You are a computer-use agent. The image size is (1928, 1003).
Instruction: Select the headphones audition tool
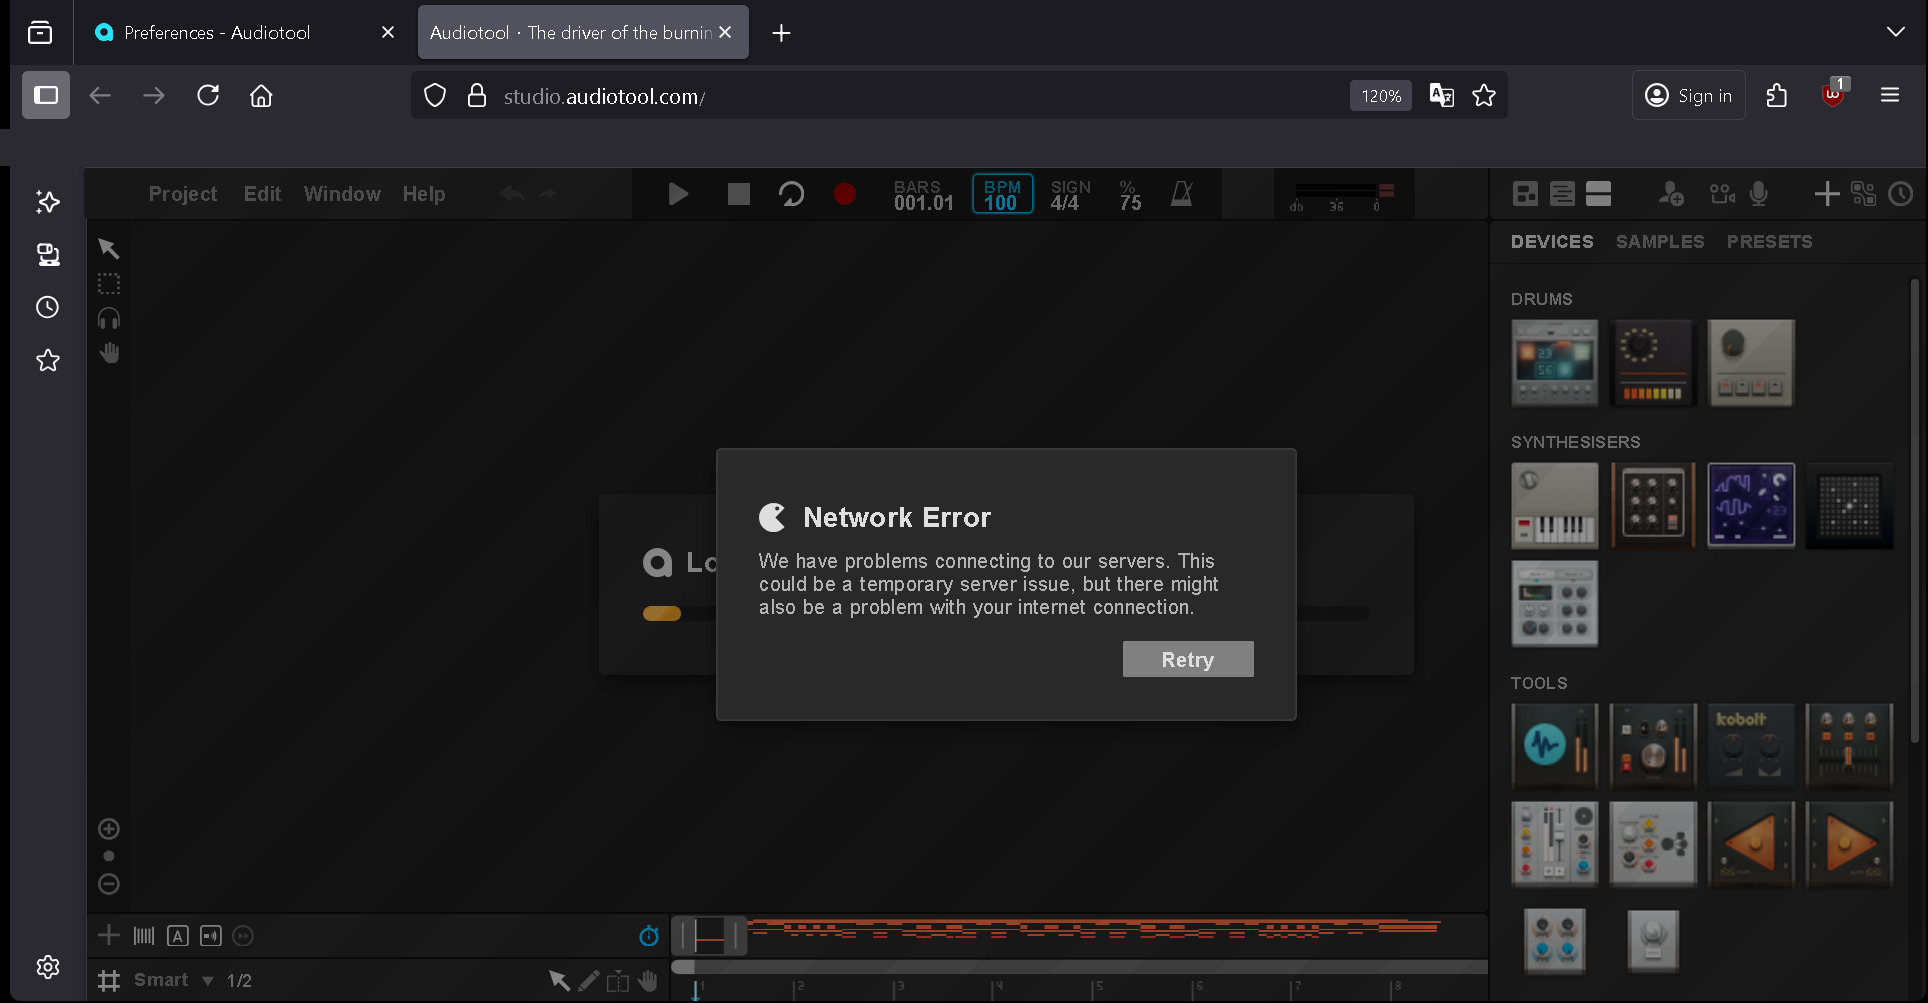click(109, 319)
